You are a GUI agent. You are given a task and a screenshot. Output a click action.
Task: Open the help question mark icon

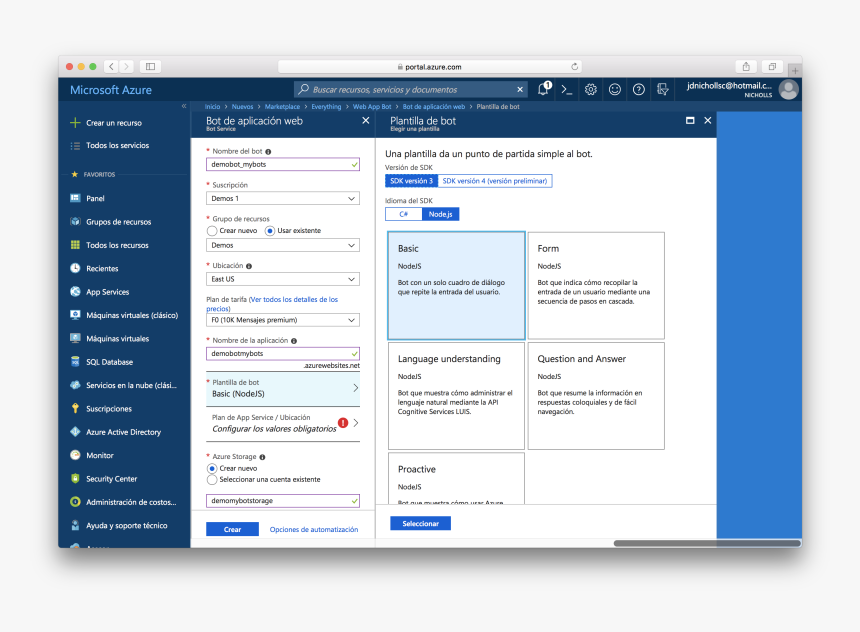[638, 89]
